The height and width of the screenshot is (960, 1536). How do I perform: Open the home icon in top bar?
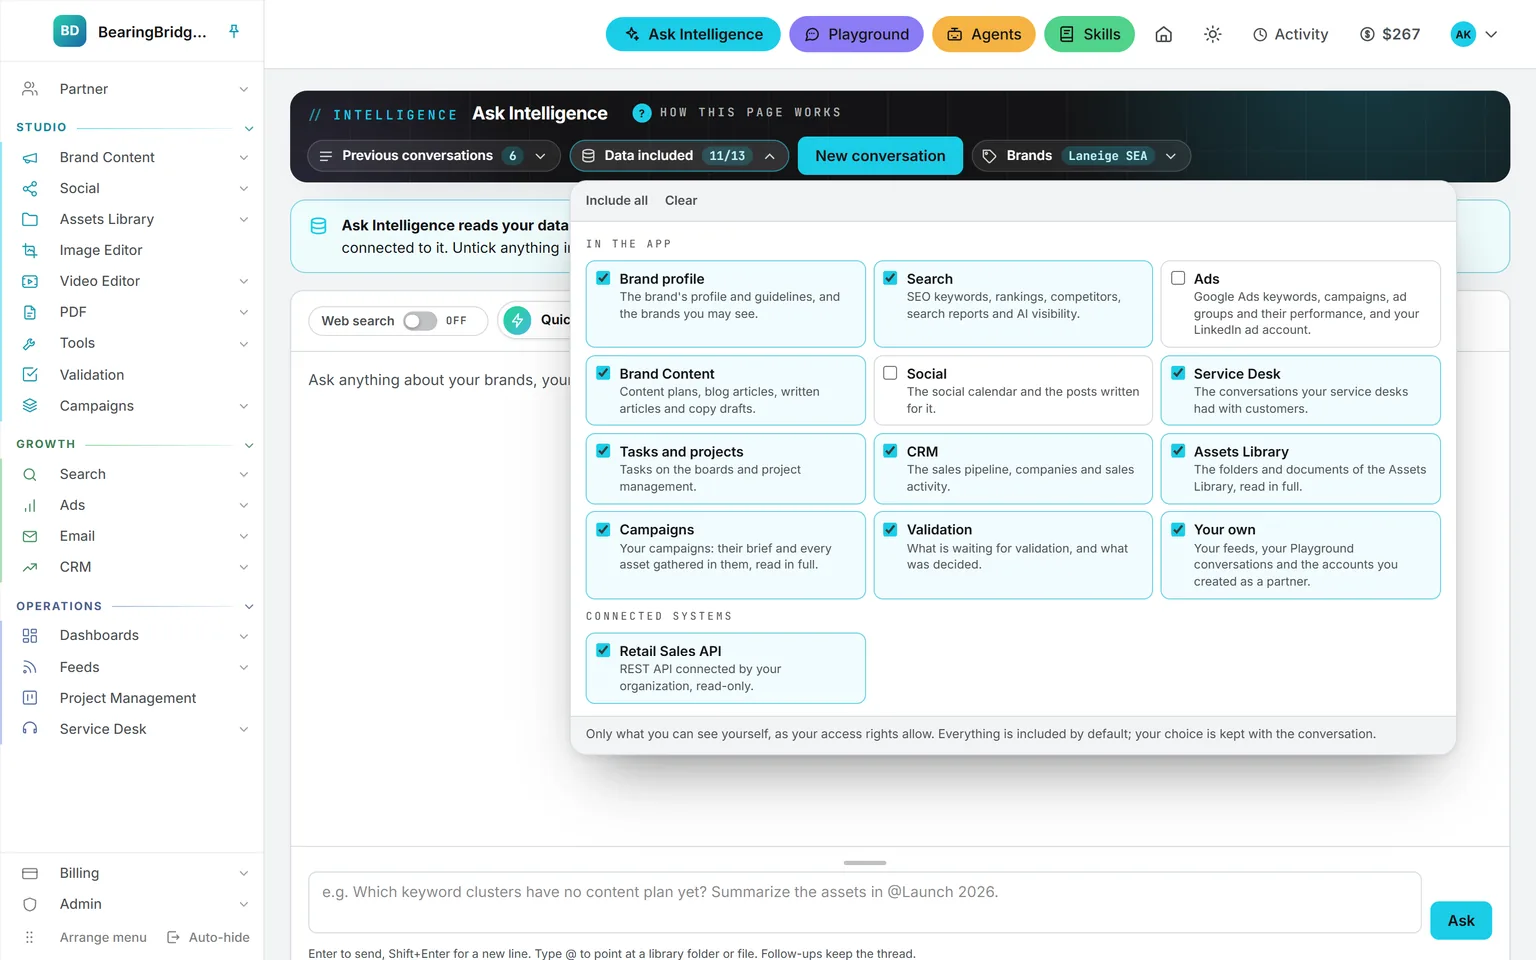tap(1163, 34)
